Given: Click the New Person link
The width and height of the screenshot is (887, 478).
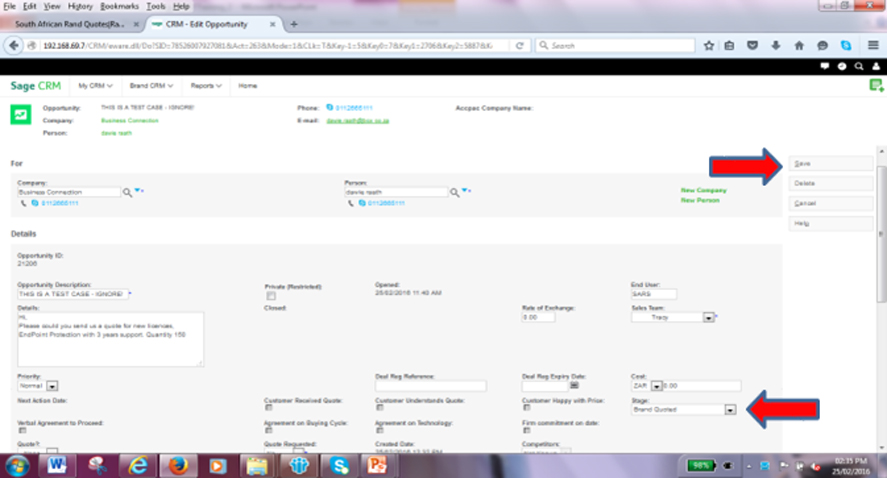Looking at the screenshot, I should coord(700,200).
